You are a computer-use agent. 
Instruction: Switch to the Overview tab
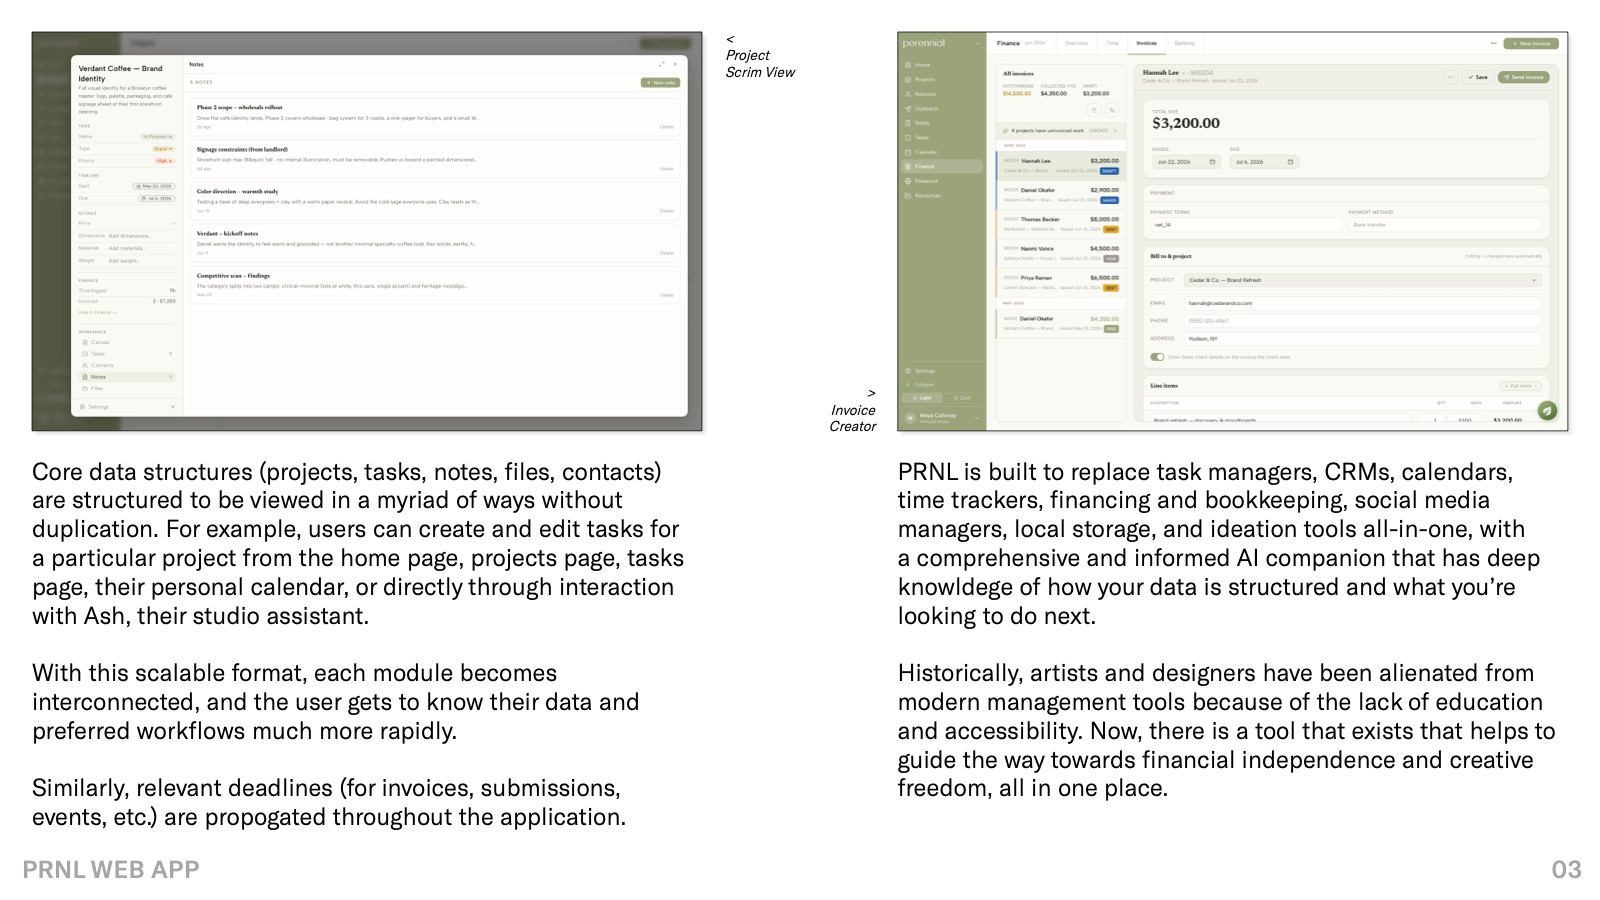pos(1076,44)
